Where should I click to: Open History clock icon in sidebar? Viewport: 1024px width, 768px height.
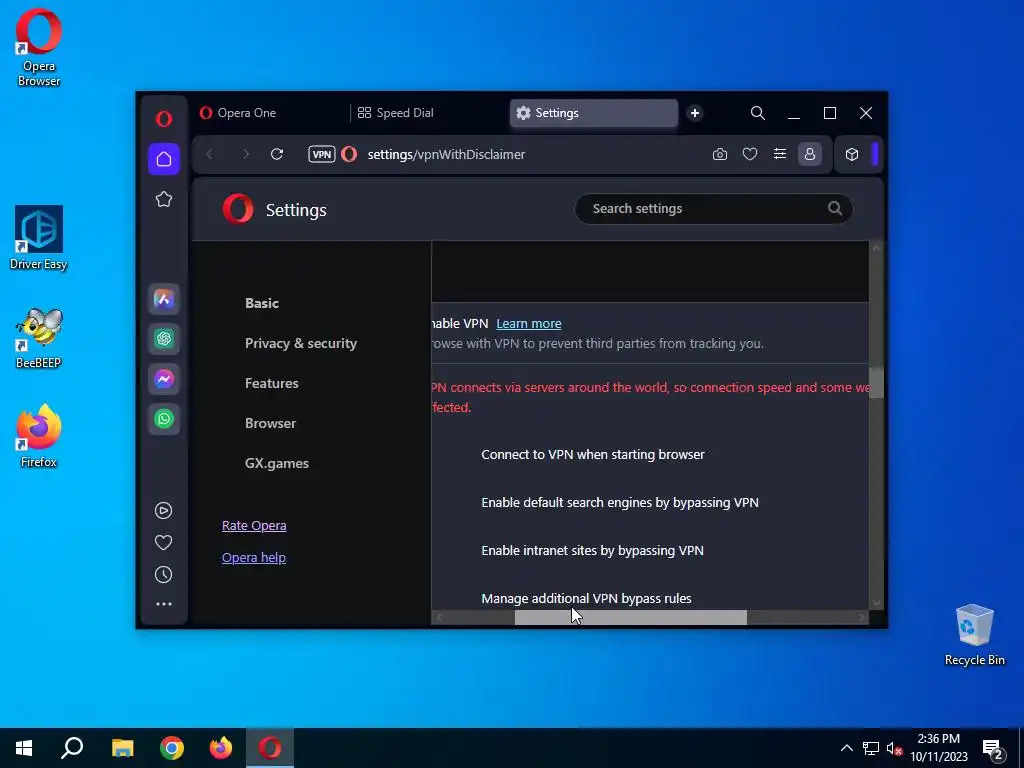click(163, 575)
